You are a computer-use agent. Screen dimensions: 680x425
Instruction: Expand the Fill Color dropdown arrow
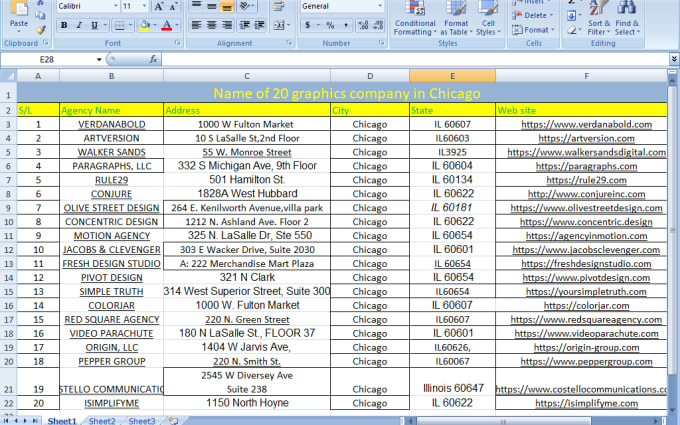pos(155,26)
